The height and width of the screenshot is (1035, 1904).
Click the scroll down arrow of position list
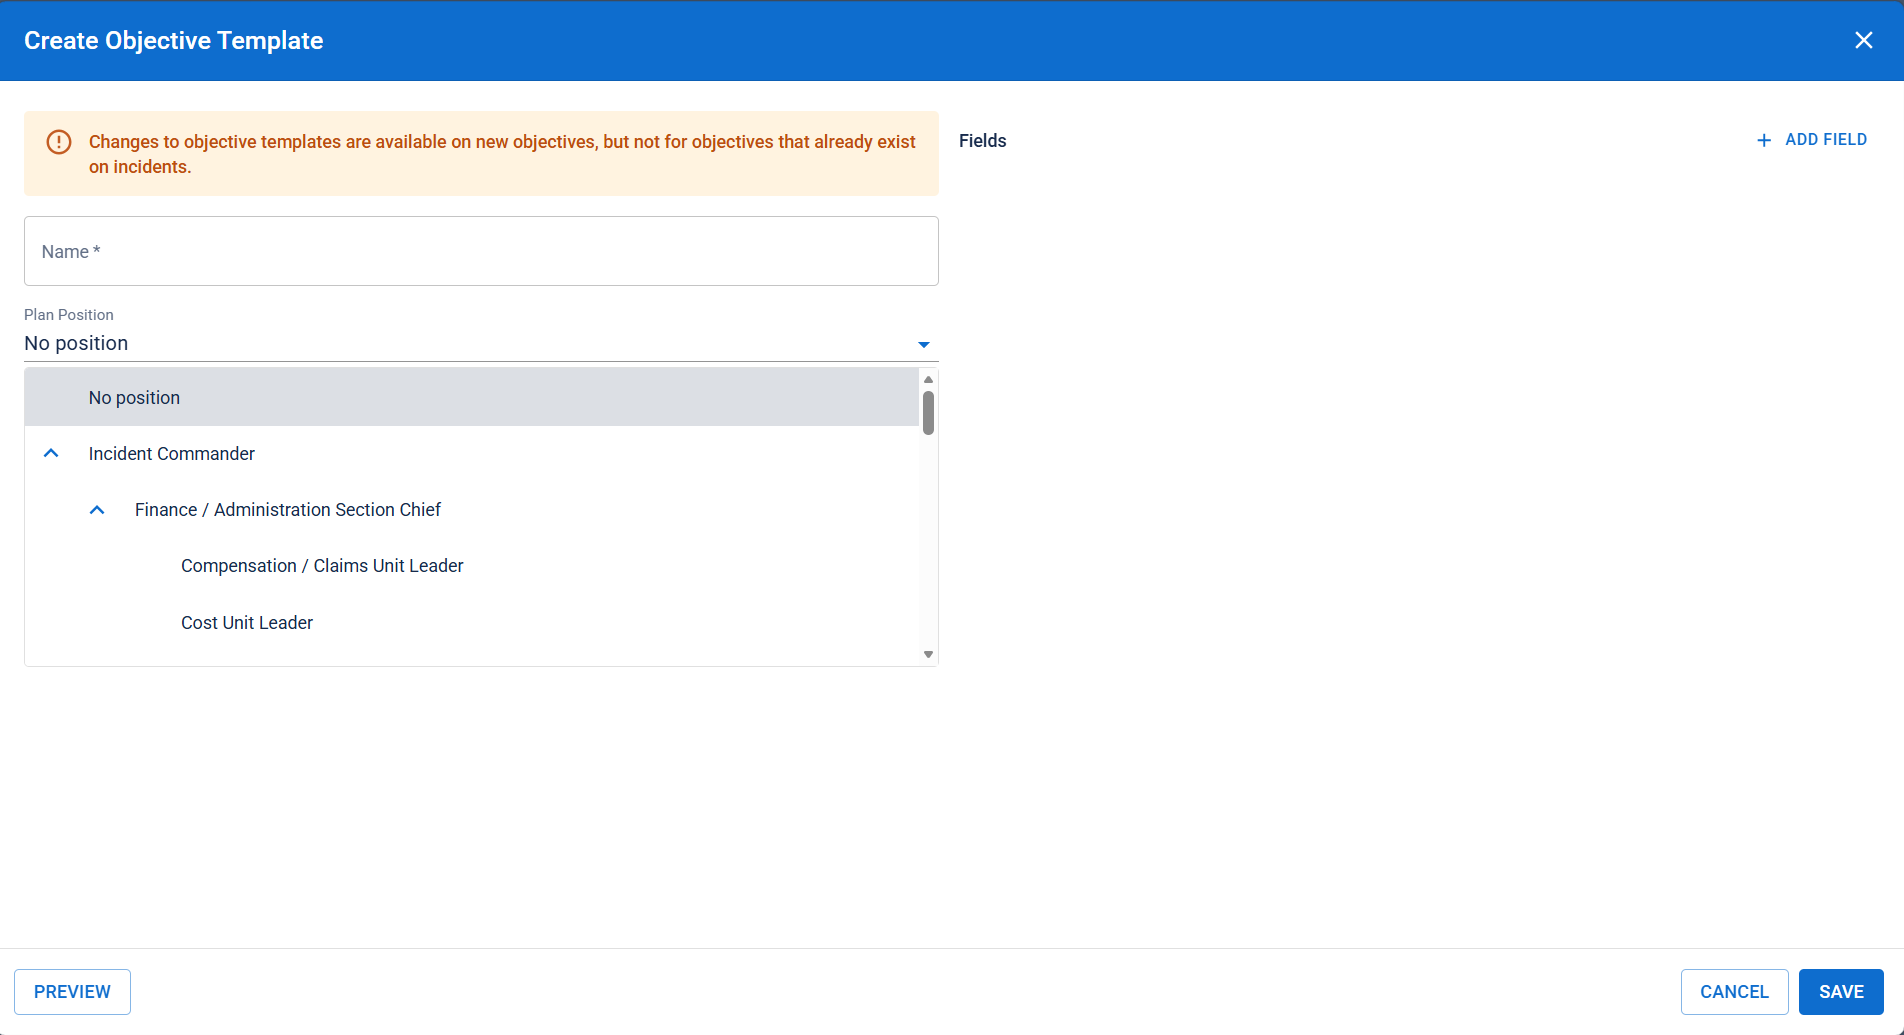(x=928, y=655)
